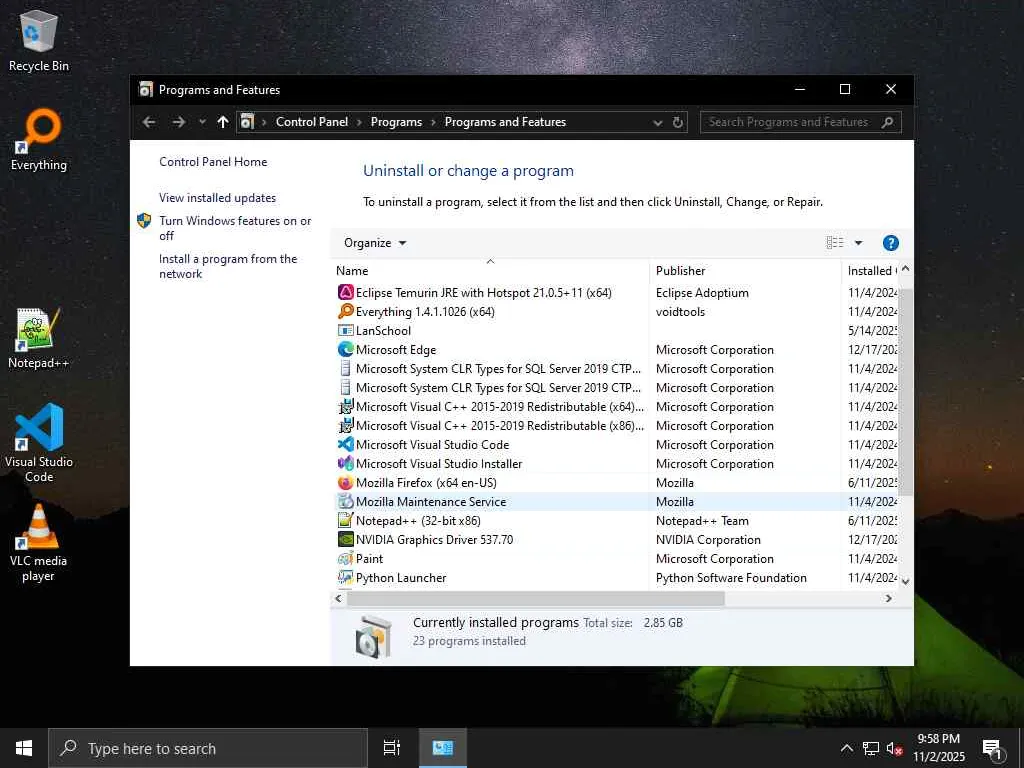The height and width of the screenshot is (768, 1024).
Task: Expand chevron after Programs breadcrumb
Action: coord(433,122)
